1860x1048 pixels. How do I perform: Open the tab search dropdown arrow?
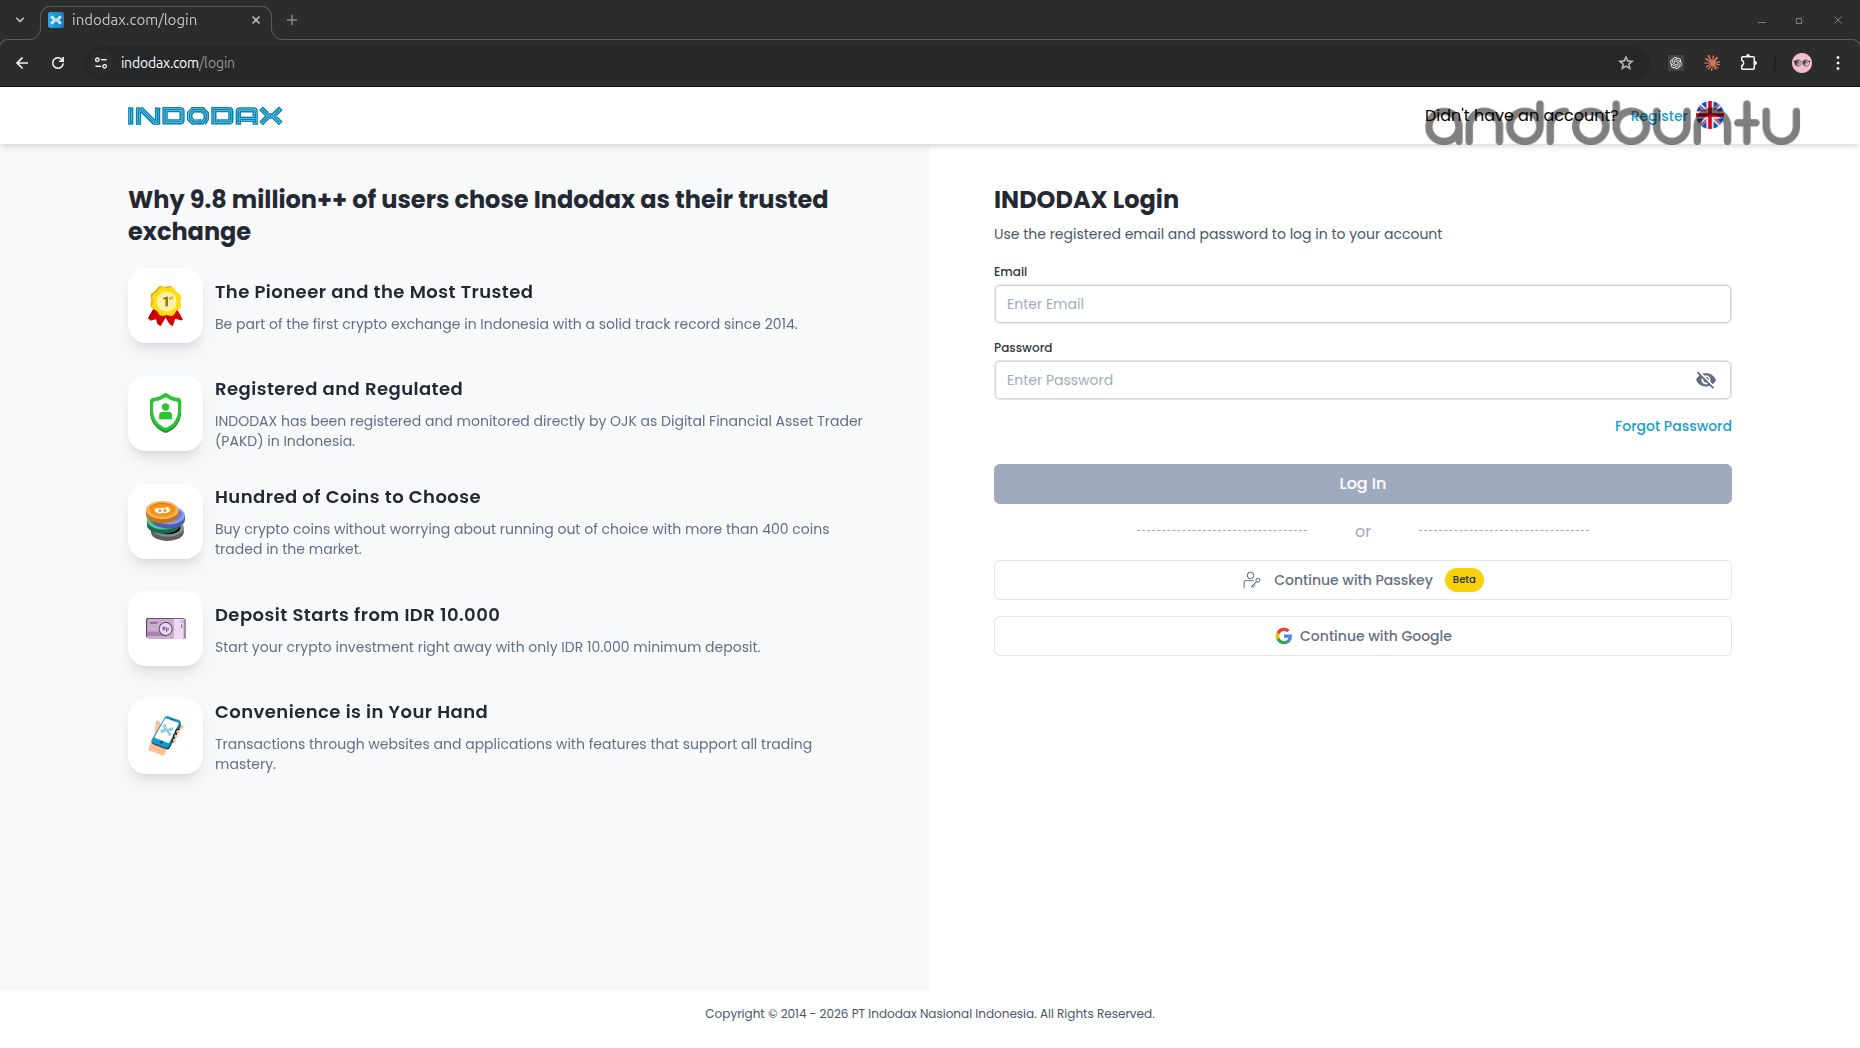pos(19,20)
